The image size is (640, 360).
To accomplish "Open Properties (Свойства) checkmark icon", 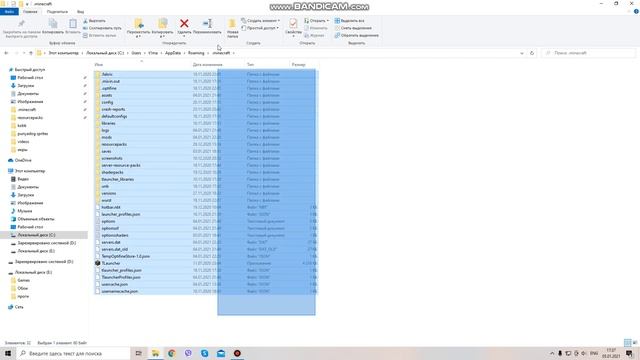I will pyautogui.click(x=293, y=24).
